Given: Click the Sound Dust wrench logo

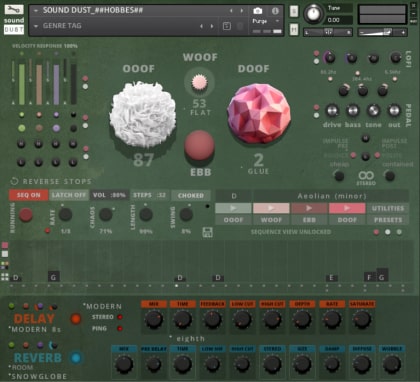Looking at the screenshot, I should click(x=14, y=9).
